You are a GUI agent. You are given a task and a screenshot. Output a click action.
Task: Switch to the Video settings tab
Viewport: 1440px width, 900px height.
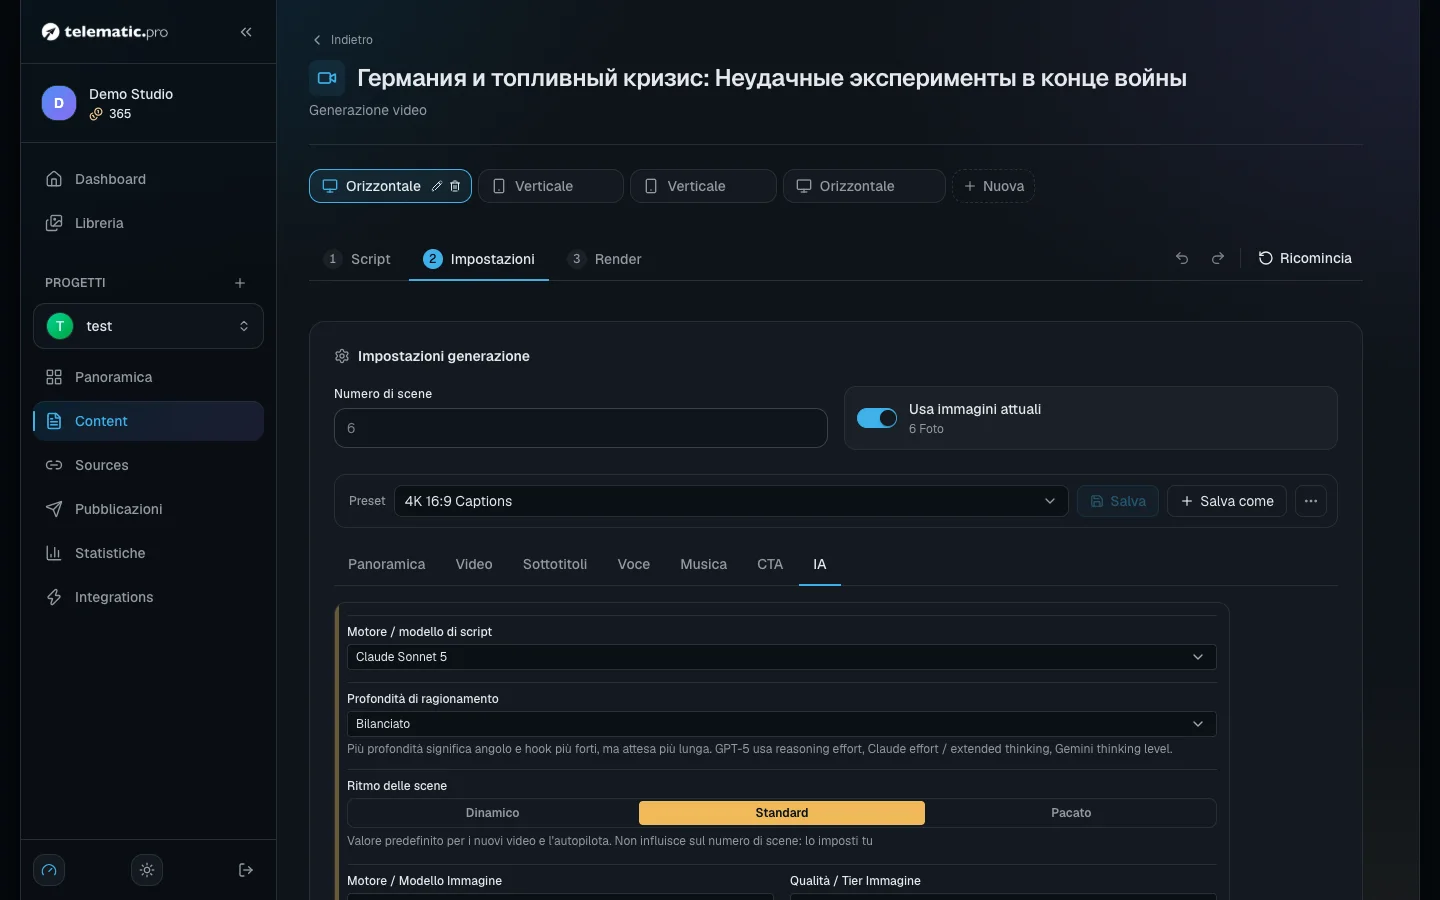pyautogui.click(x=474, y=564)
